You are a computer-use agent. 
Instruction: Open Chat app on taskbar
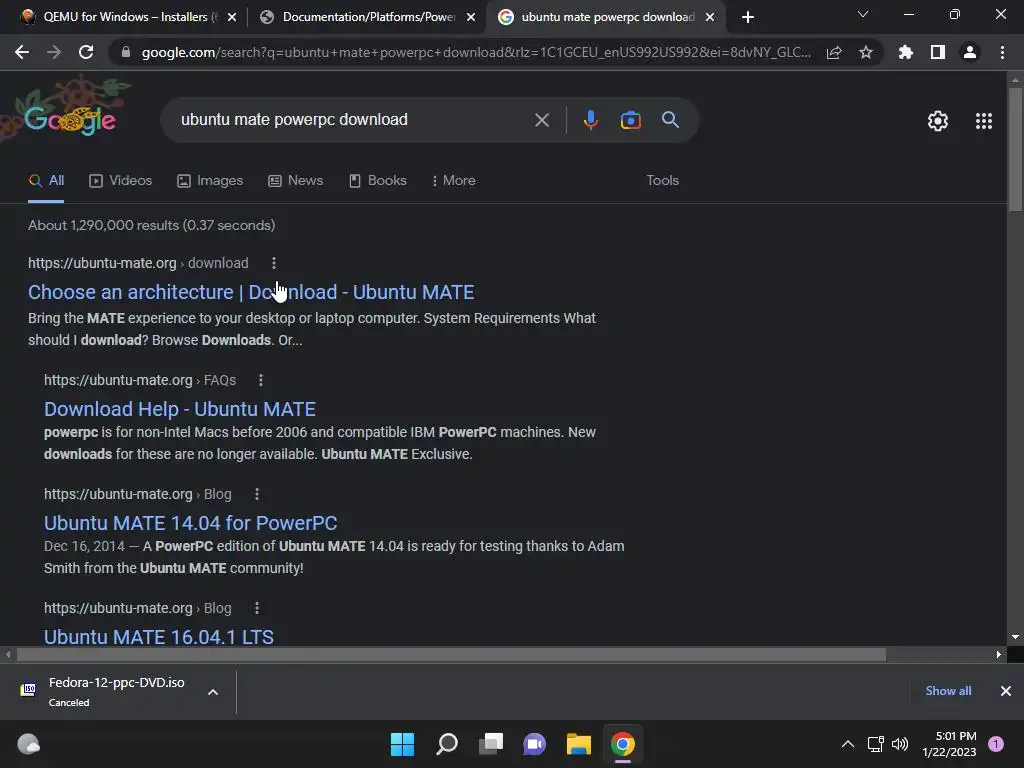coord(534,744)
